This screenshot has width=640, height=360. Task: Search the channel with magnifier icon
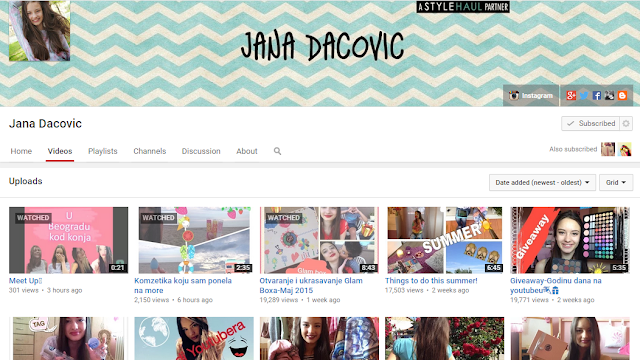click(277, 151)
